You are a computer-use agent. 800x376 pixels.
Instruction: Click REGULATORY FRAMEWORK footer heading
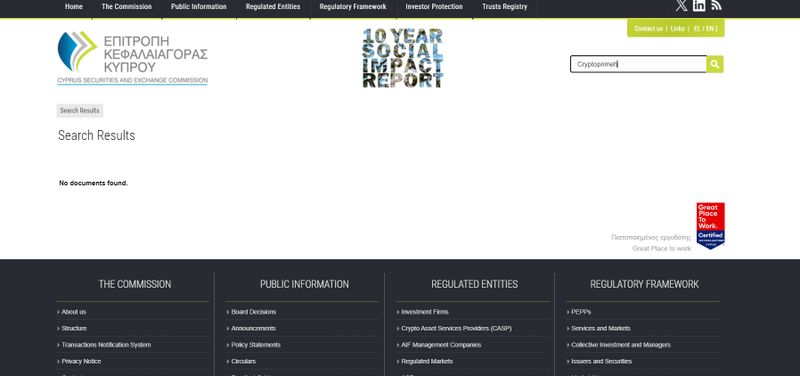(644, 284)
